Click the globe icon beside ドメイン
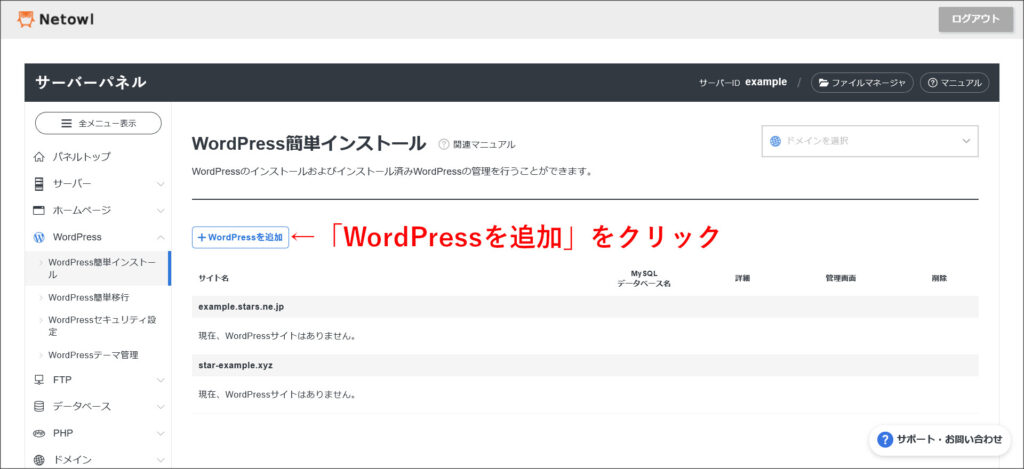This screenshot has height=469, width=1024. pyautogui.click(x=39, y=460)
